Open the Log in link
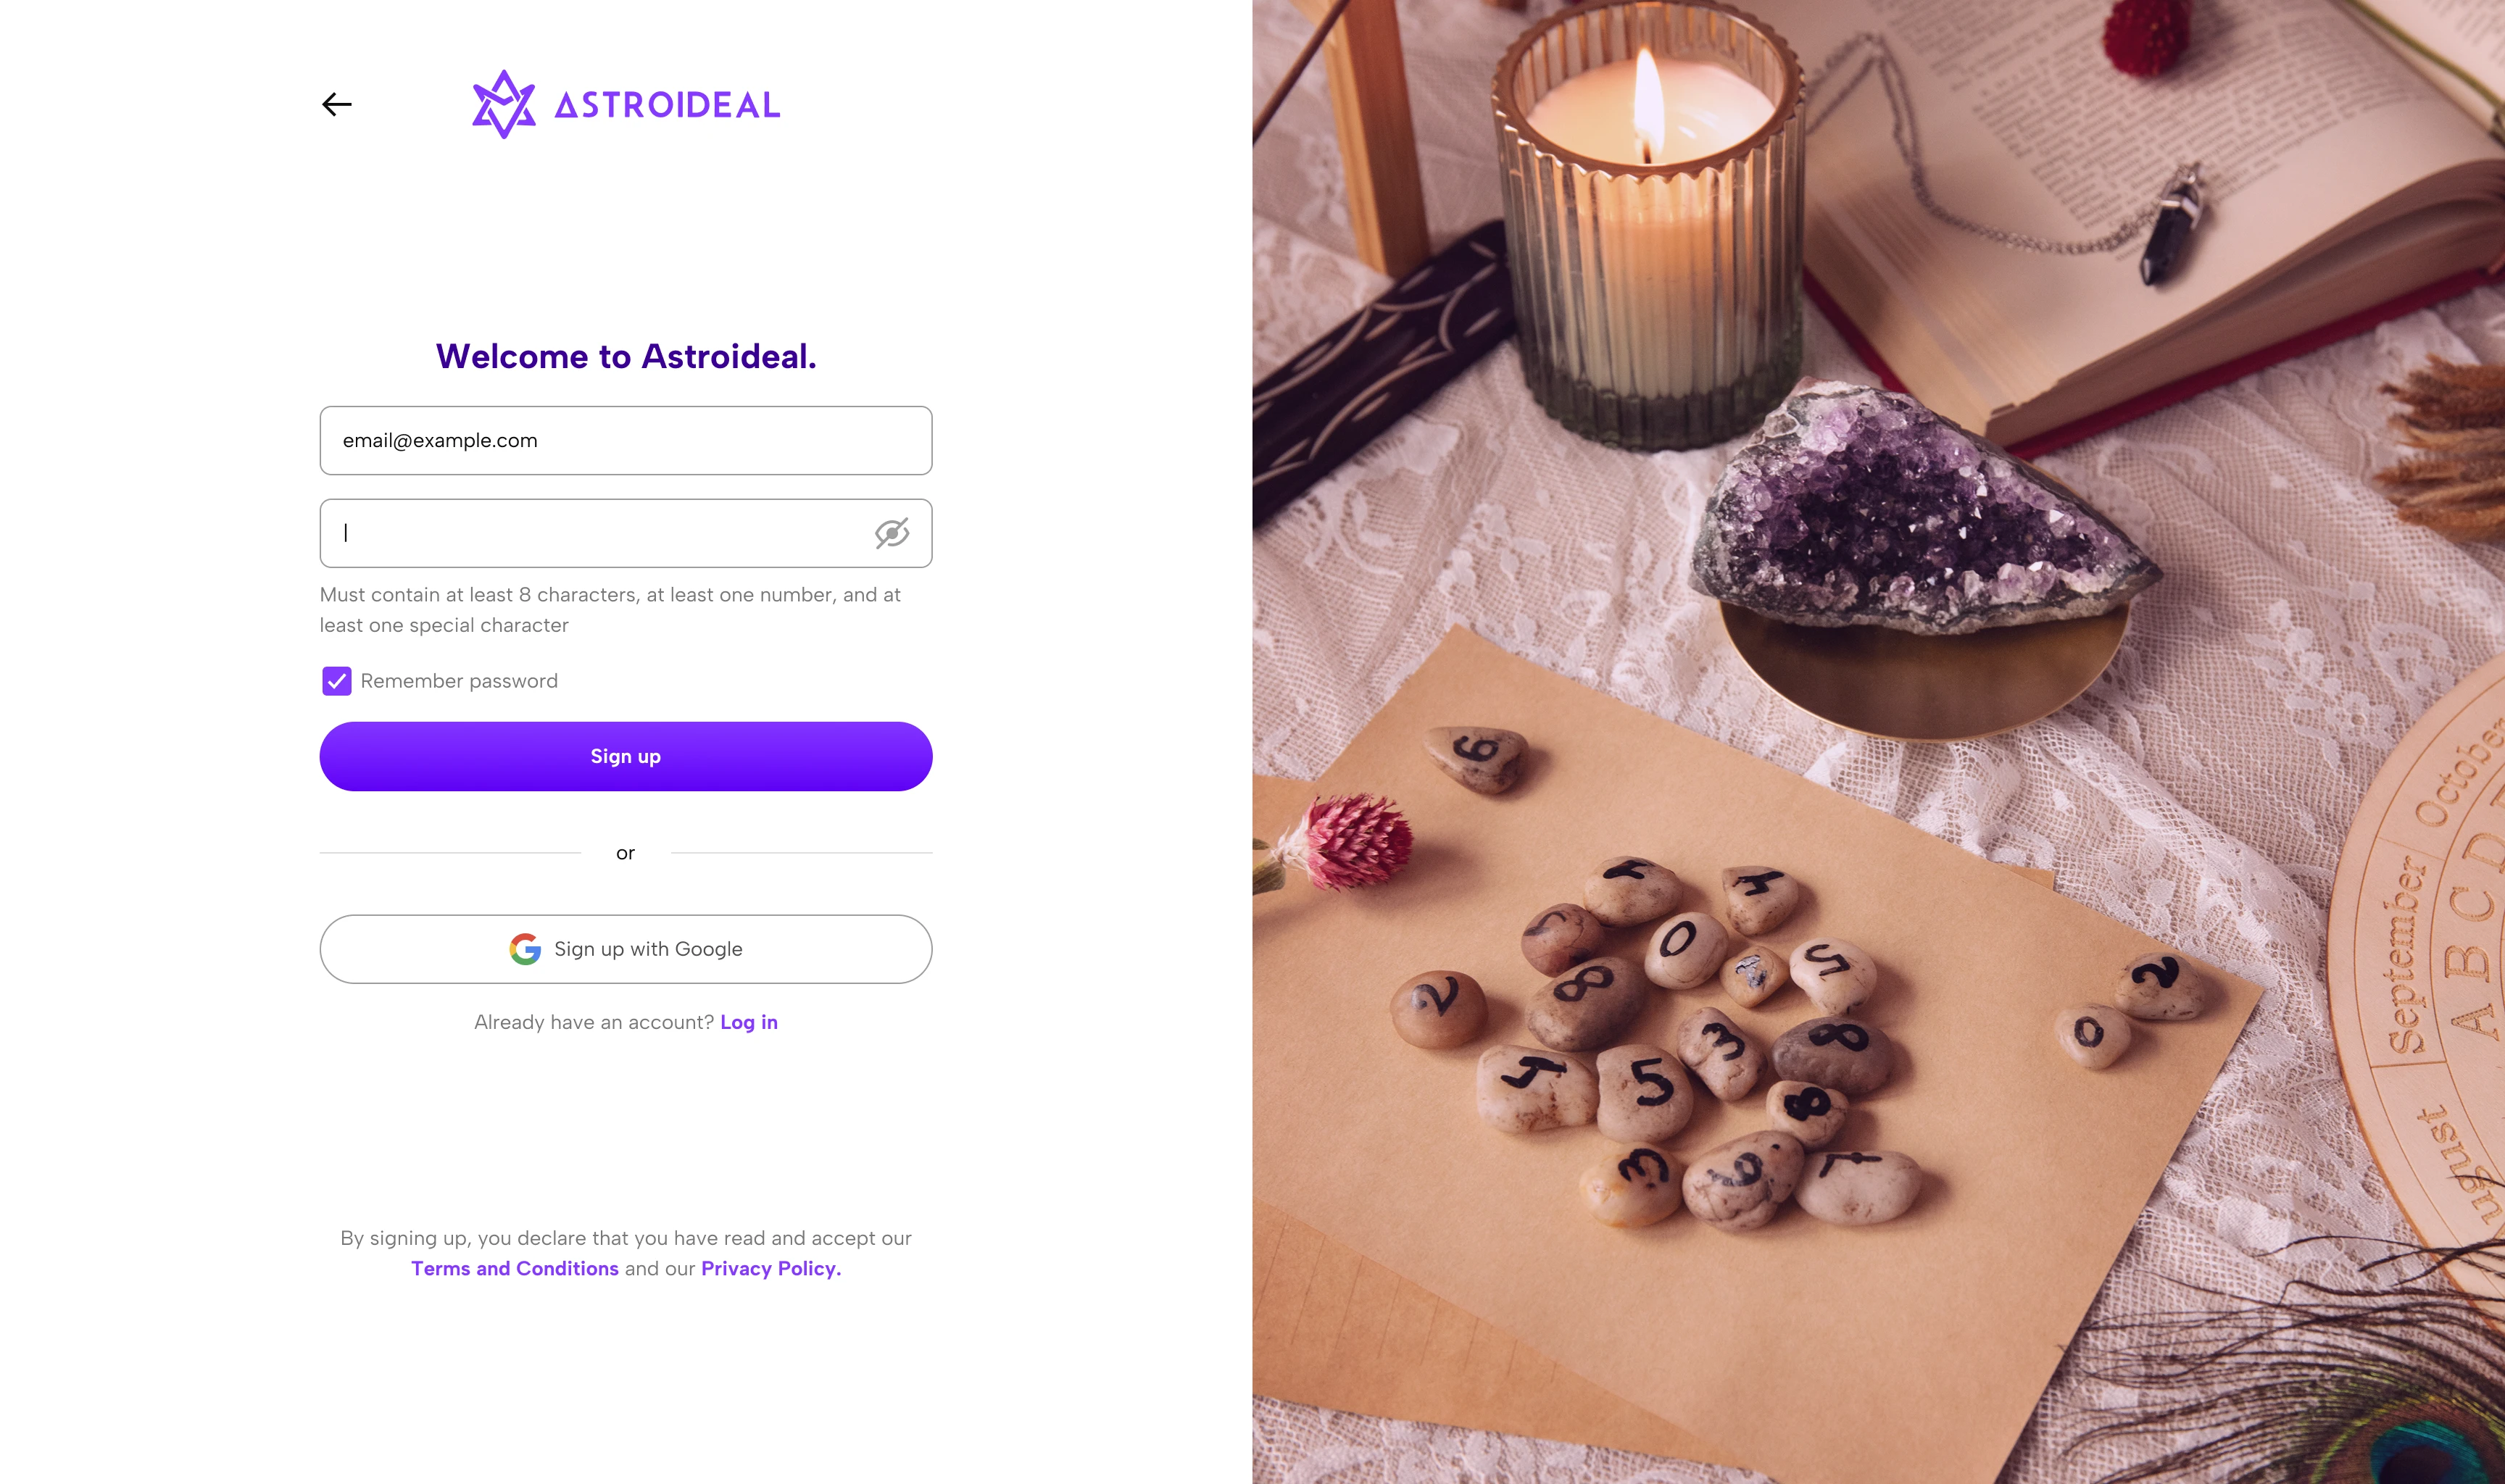2505x1484 pixels. pyautogui.click(x=749, y=1022)
